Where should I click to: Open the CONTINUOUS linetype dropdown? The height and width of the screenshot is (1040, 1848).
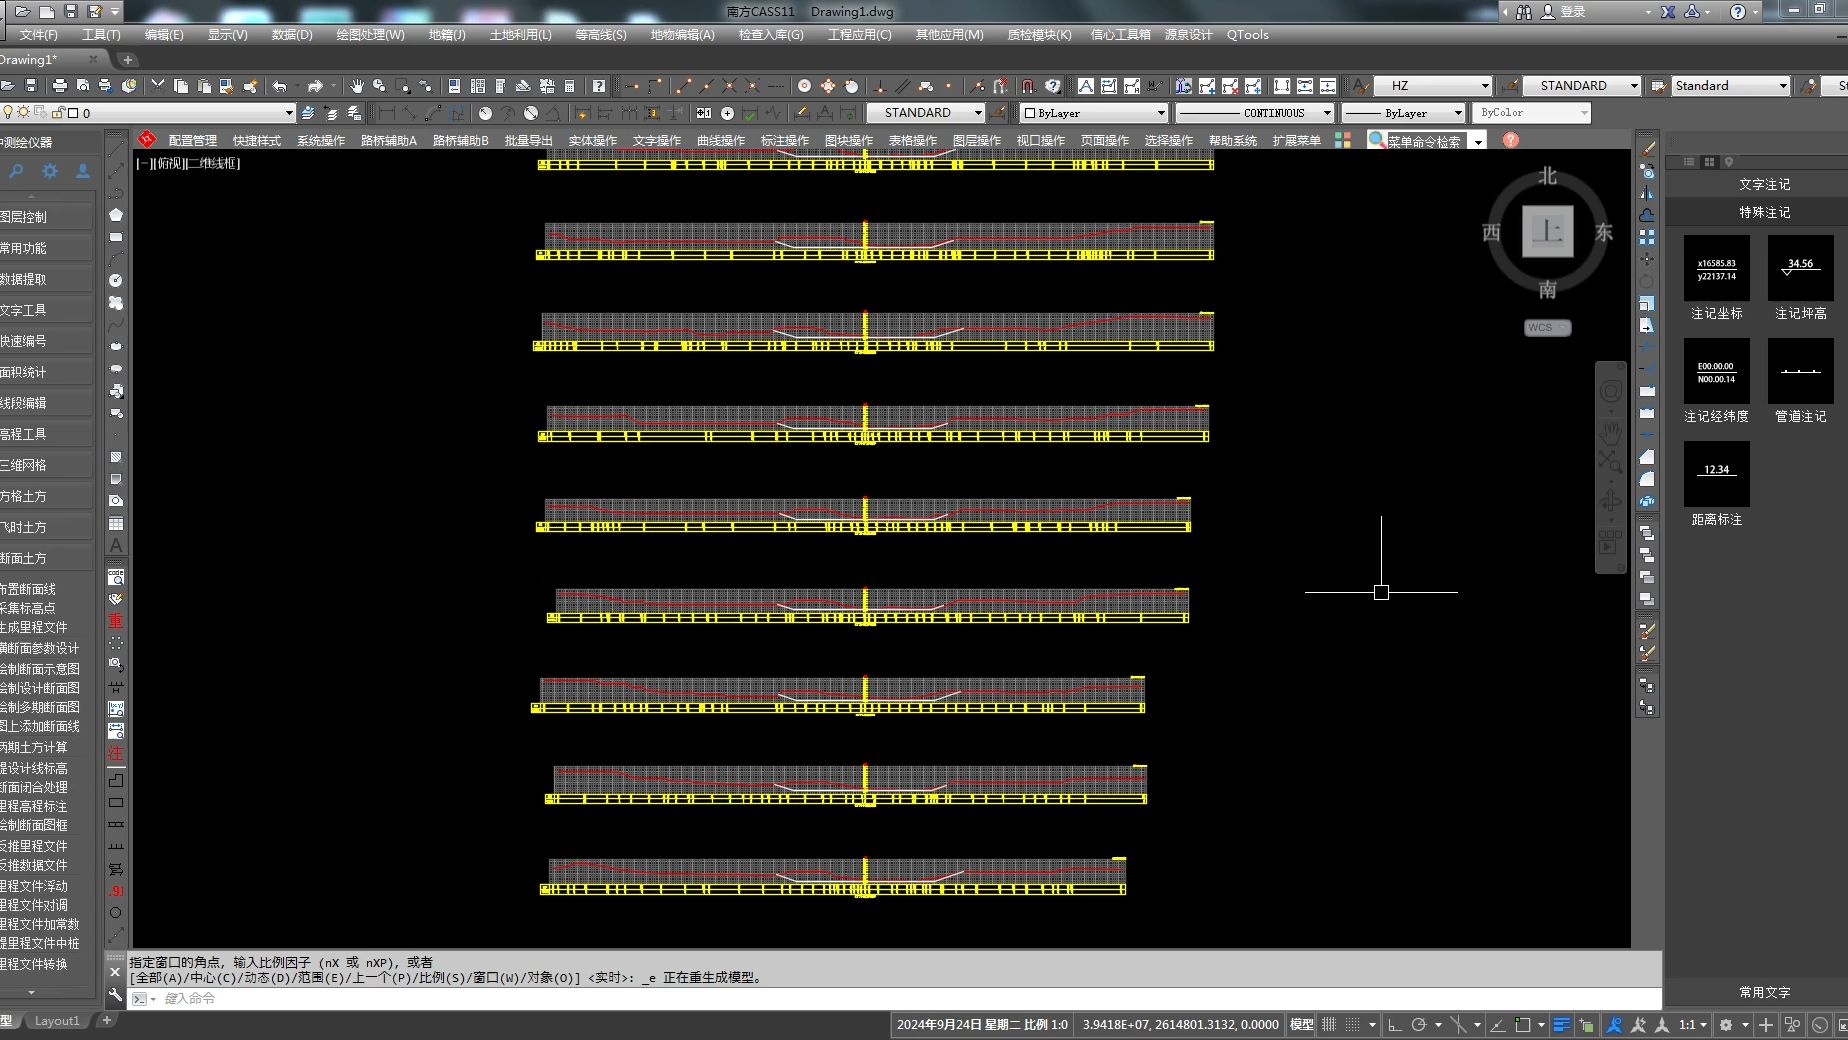[1327, 113]
